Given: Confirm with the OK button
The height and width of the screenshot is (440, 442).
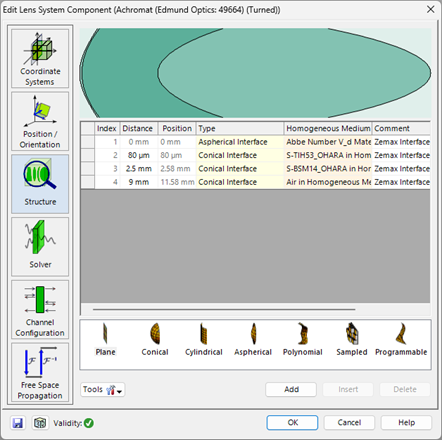Looking at the screenshot, I should [292, 423].
